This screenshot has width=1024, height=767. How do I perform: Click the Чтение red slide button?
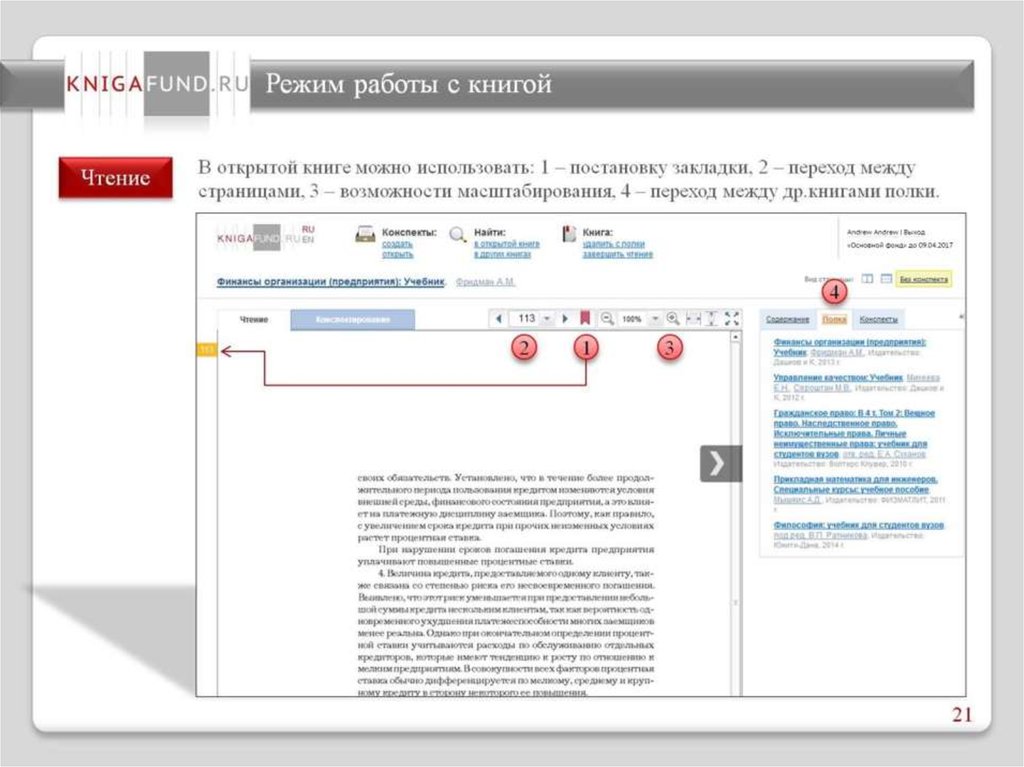coord(116,178)
